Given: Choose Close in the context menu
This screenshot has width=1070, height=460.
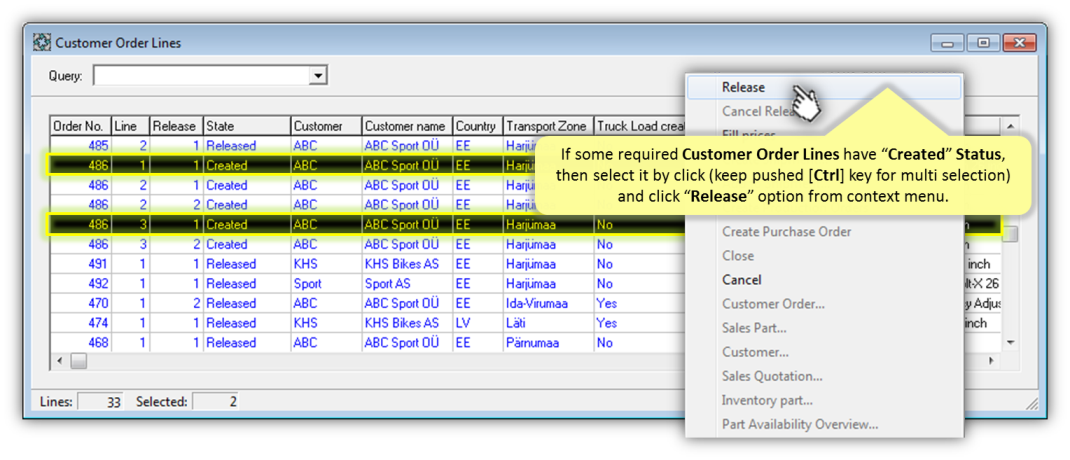Looking at the screenshot, I should pos(738,255).
